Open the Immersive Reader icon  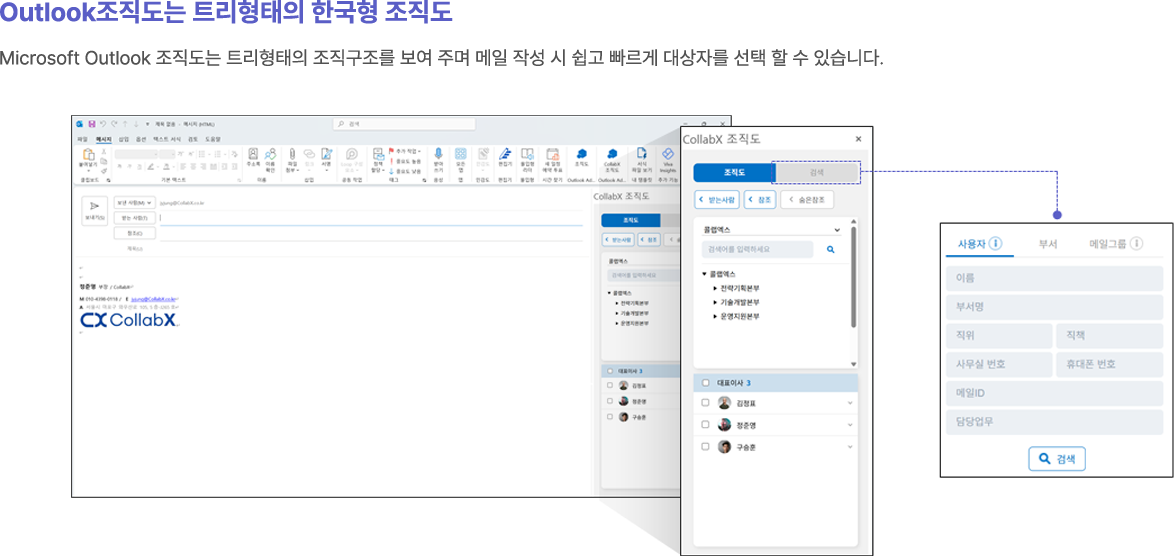coord(527,153)
